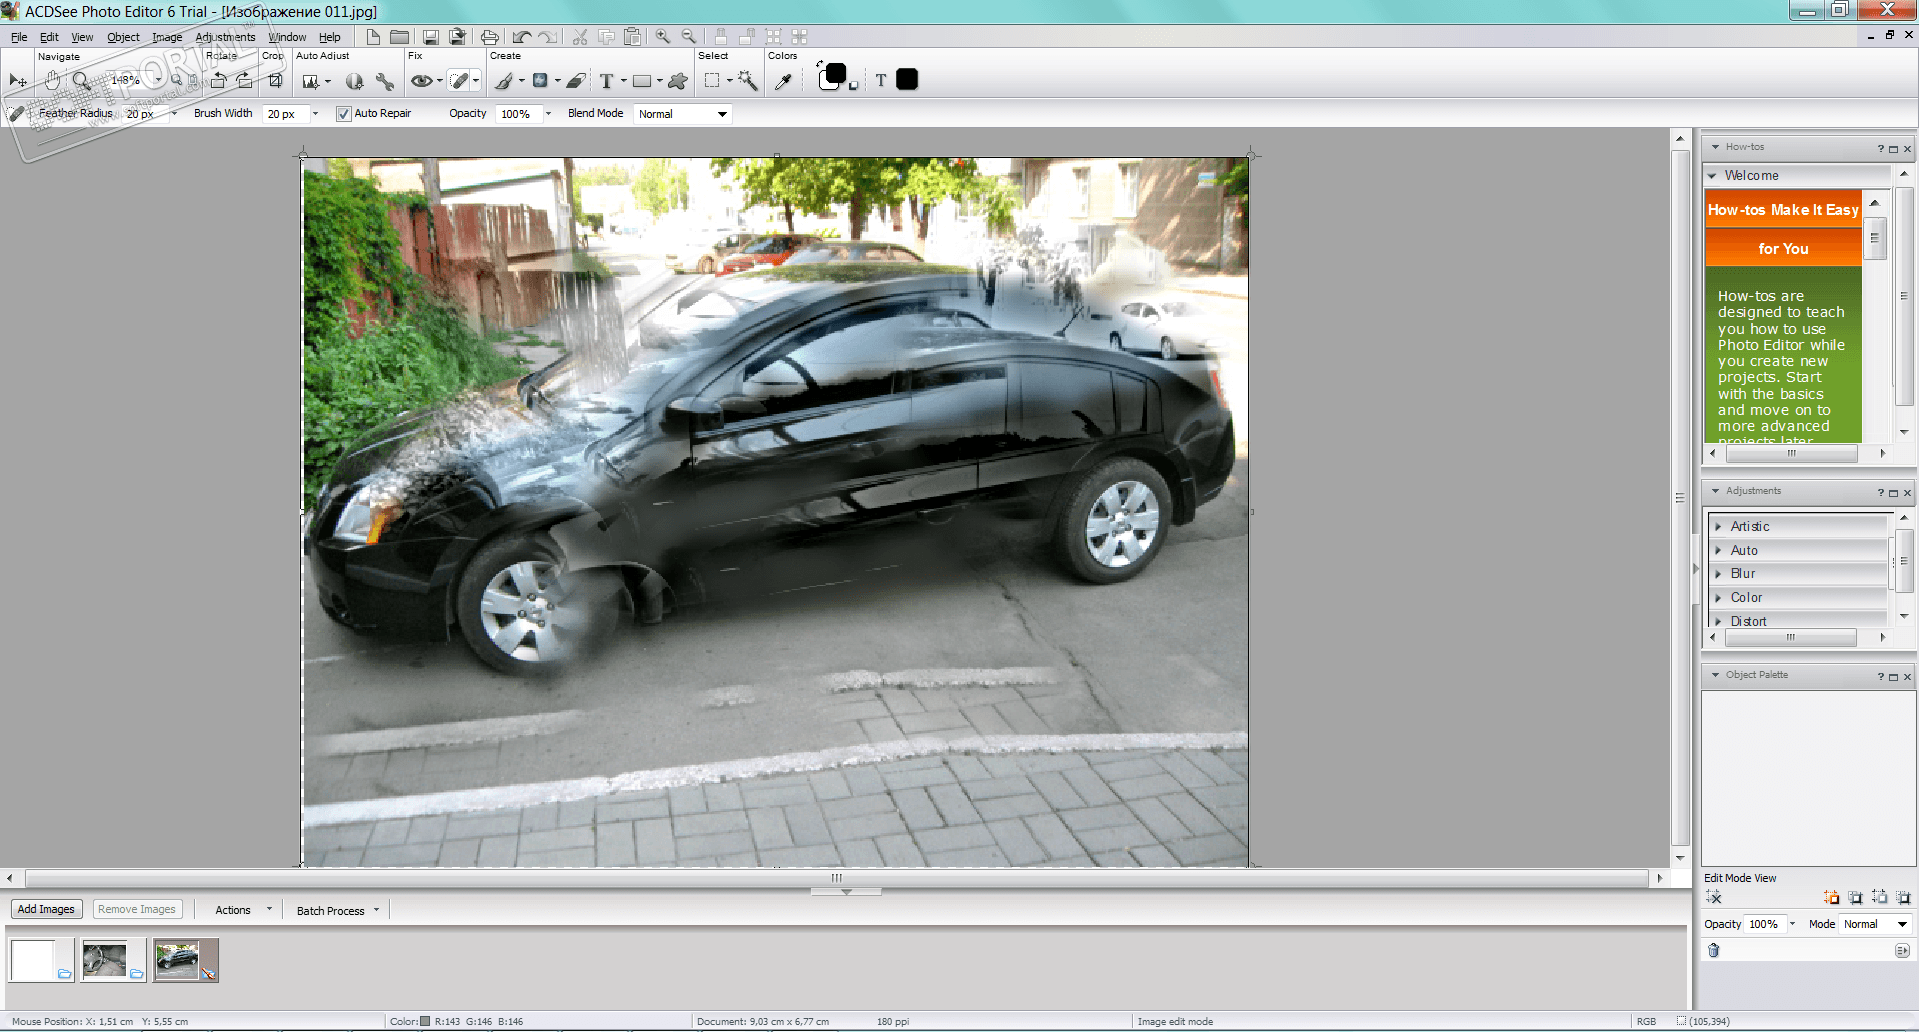
Task: Click the Auto Adjust color balance icon
Action: 354,81
